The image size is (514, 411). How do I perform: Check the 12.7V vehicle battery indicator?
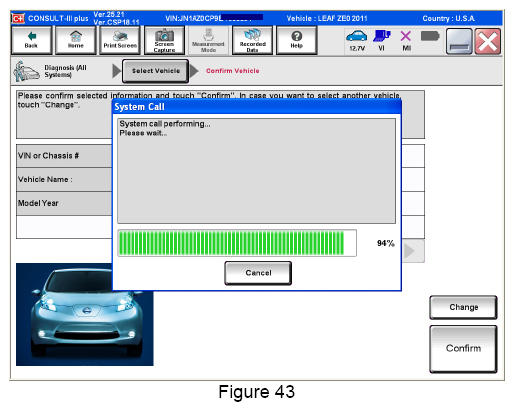click(x=357, y=41)
